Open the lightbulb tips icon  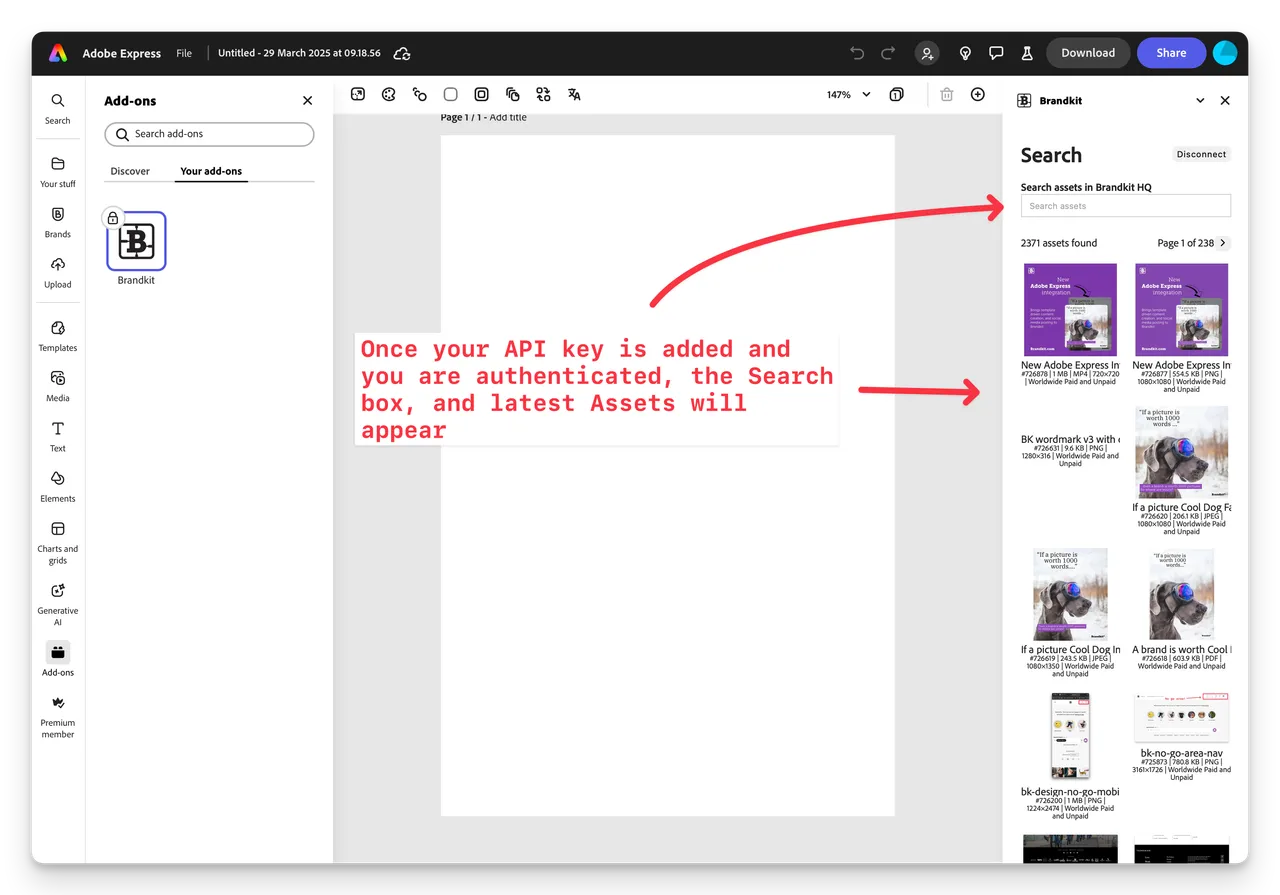point(965,53)
